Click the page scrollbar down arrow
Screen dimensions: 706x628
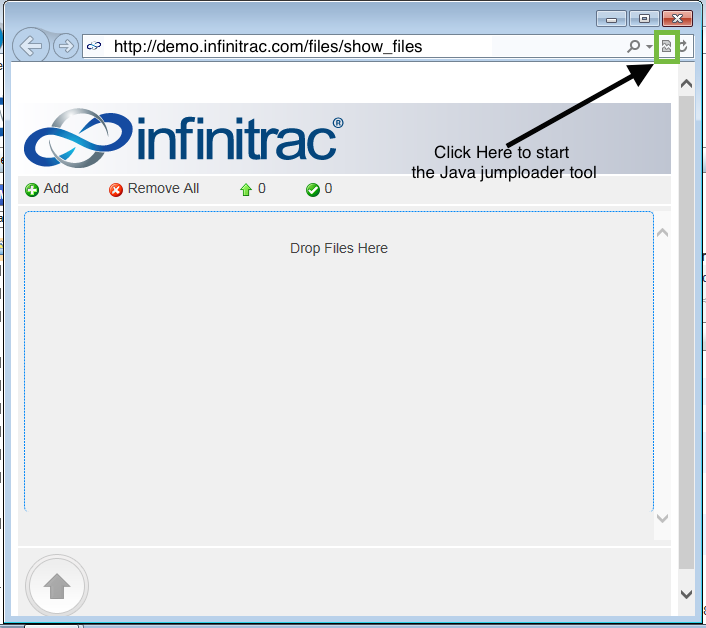686,594
